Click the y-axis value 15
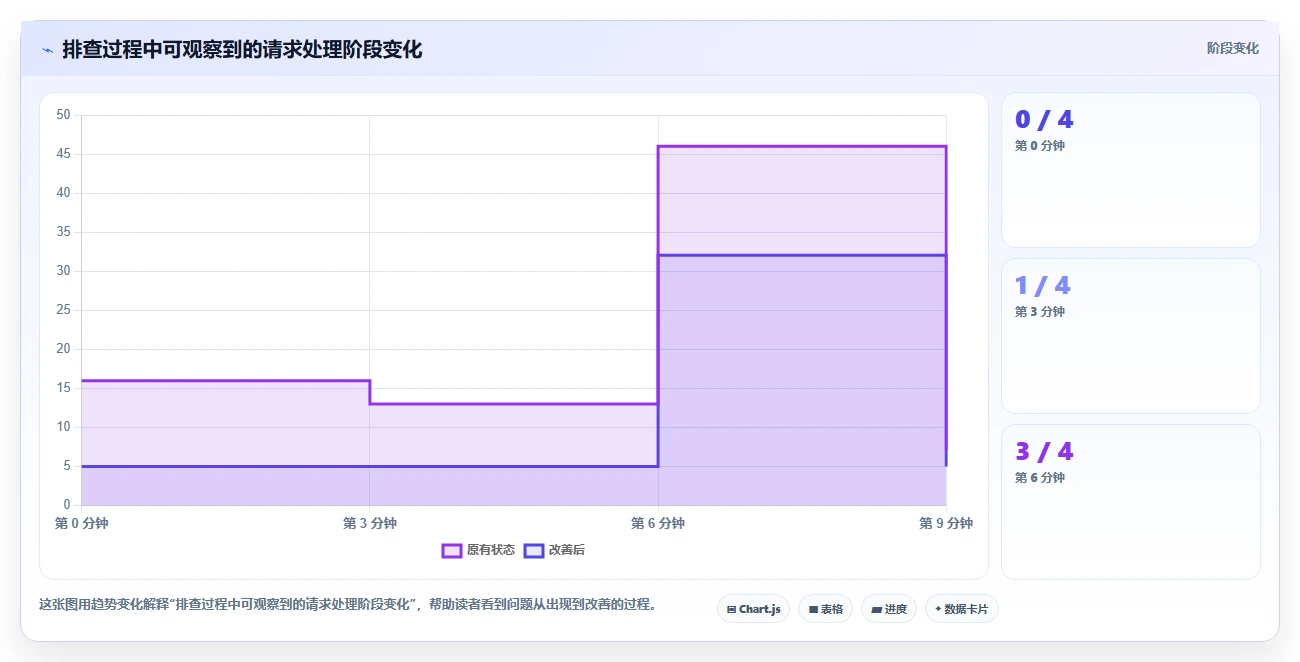This screenshot has height=662, width=1300. (63, 388)
